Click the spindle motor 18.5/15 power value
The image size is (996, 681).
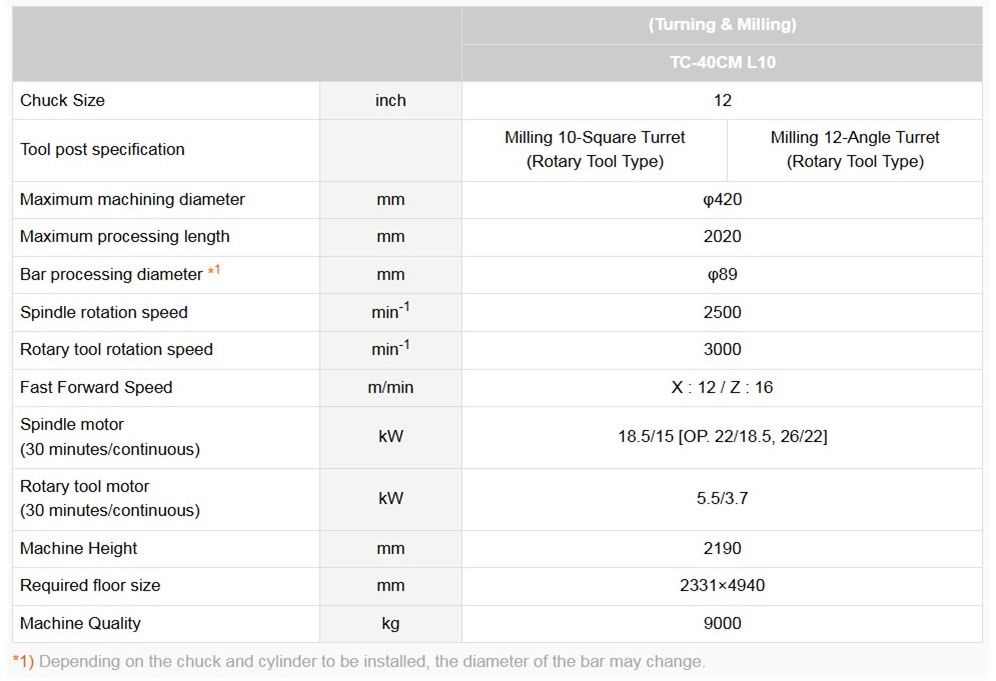[x=722, y=437]
